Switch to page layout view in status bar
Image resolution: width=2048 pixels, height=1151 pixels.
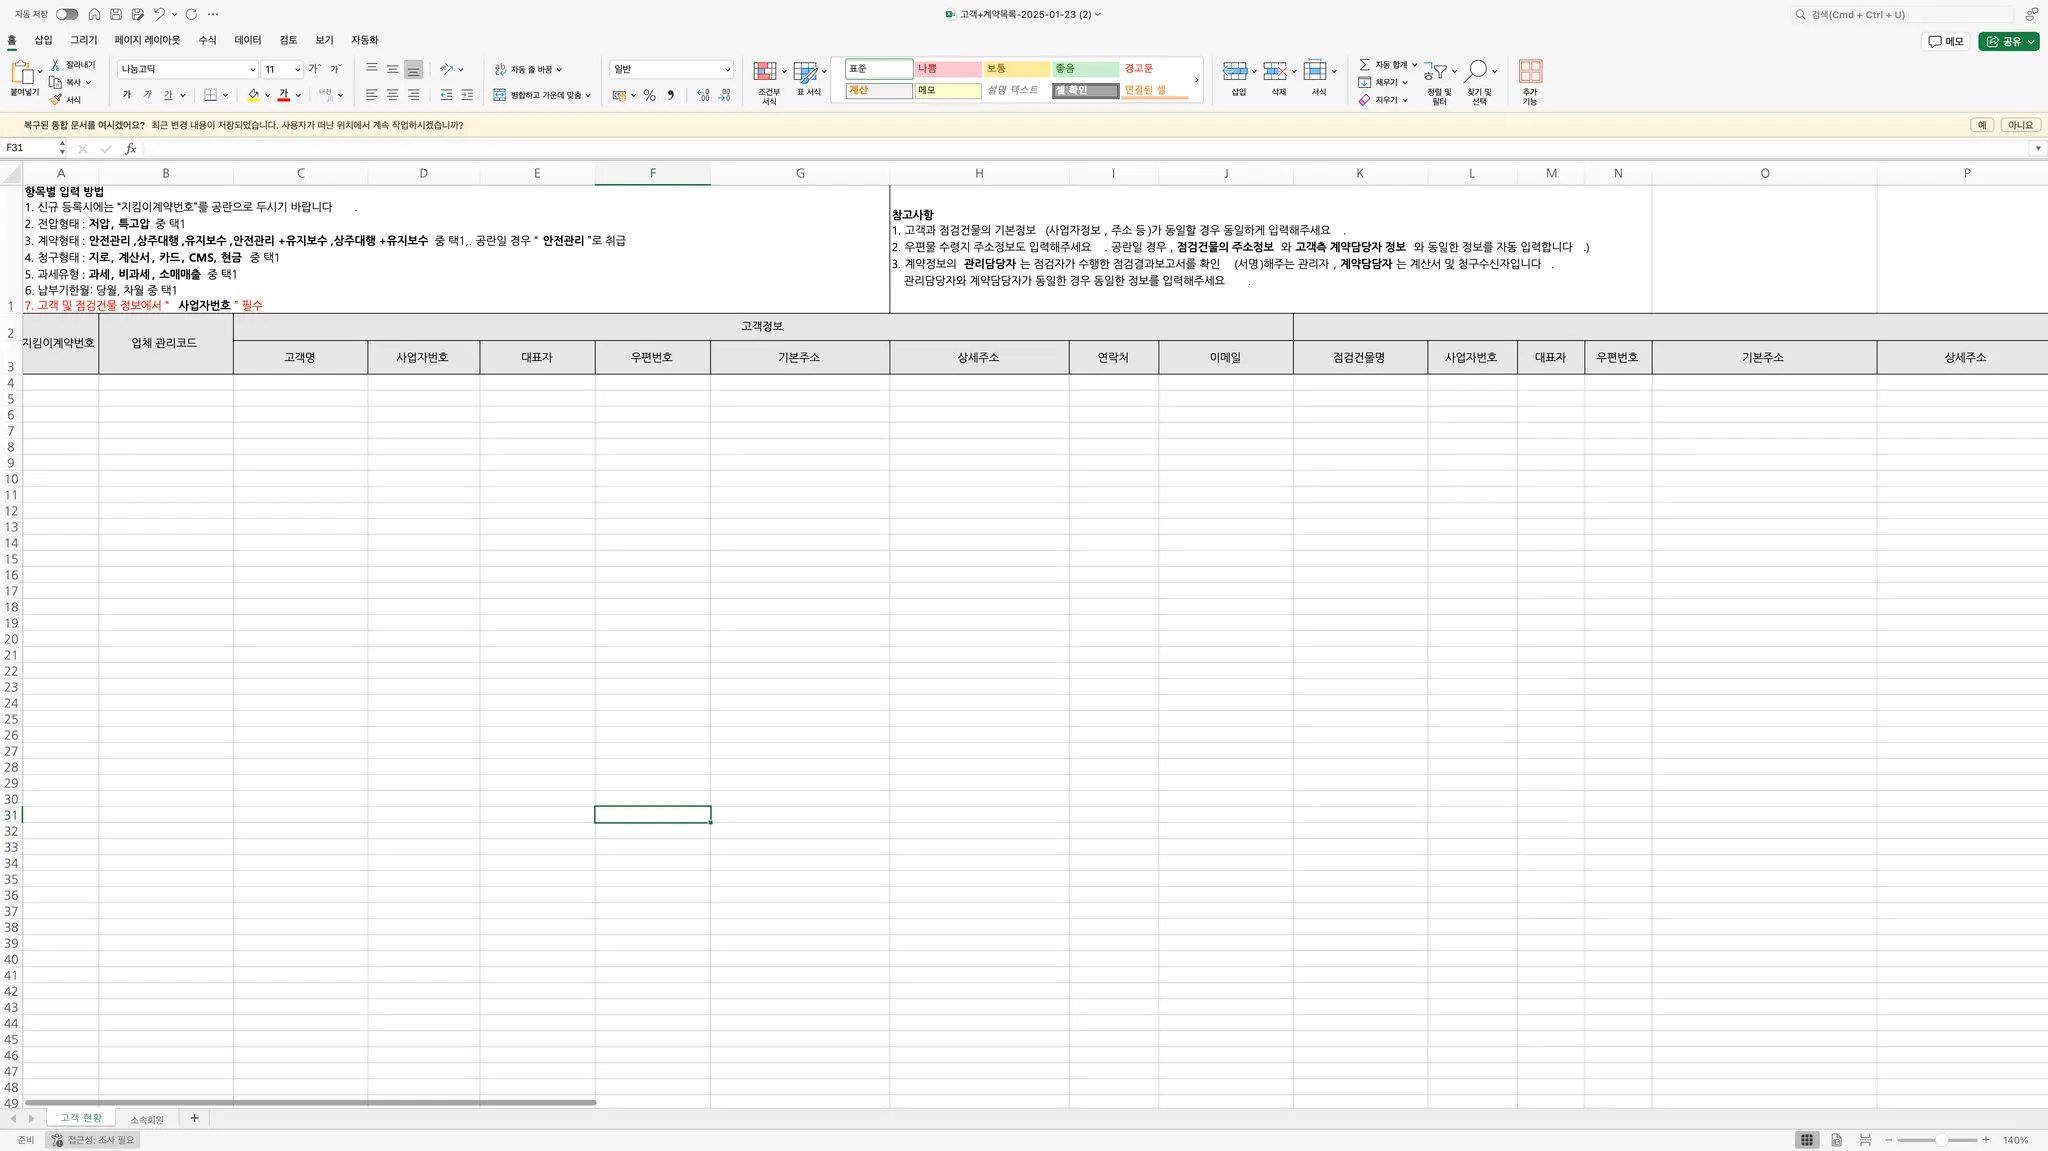tap(1836, 1140)
